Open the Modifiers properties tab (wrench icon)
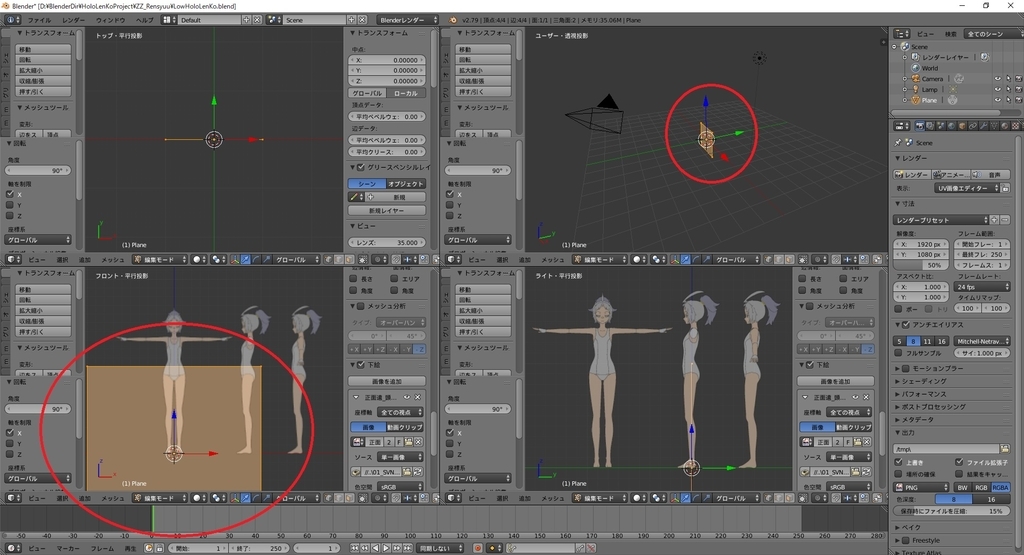1024x555 pixels. tap(983, 125)
